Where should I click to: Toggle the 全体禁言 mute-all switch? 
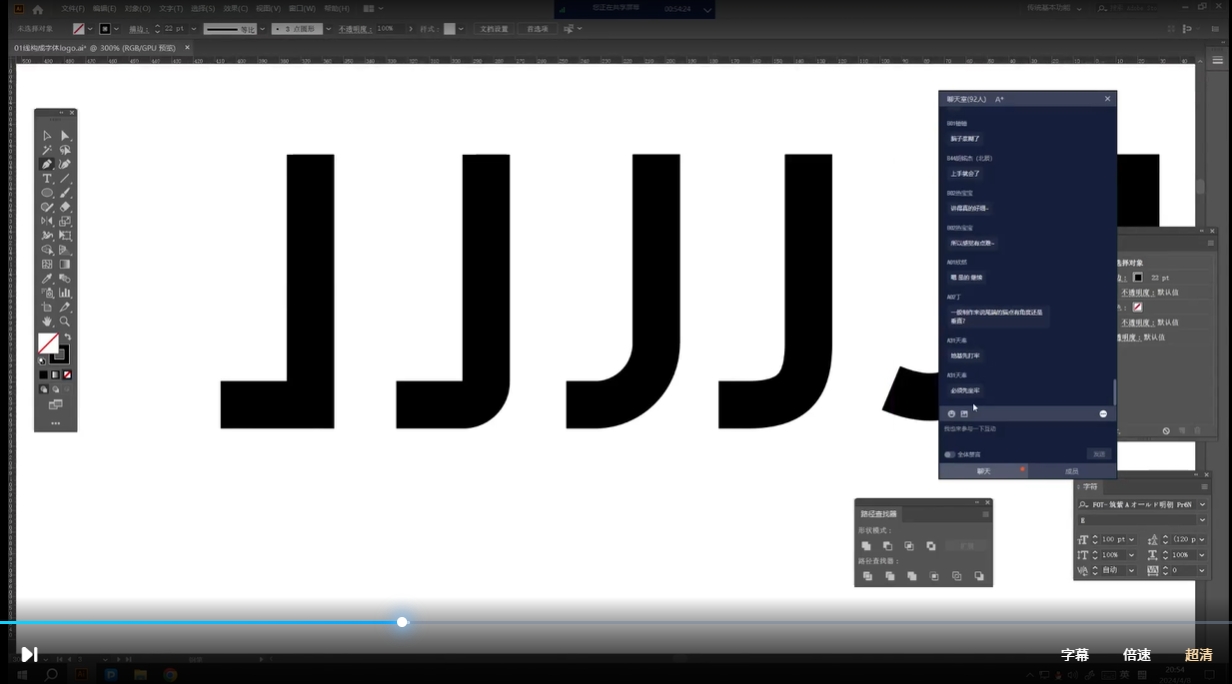click(949, 454)
